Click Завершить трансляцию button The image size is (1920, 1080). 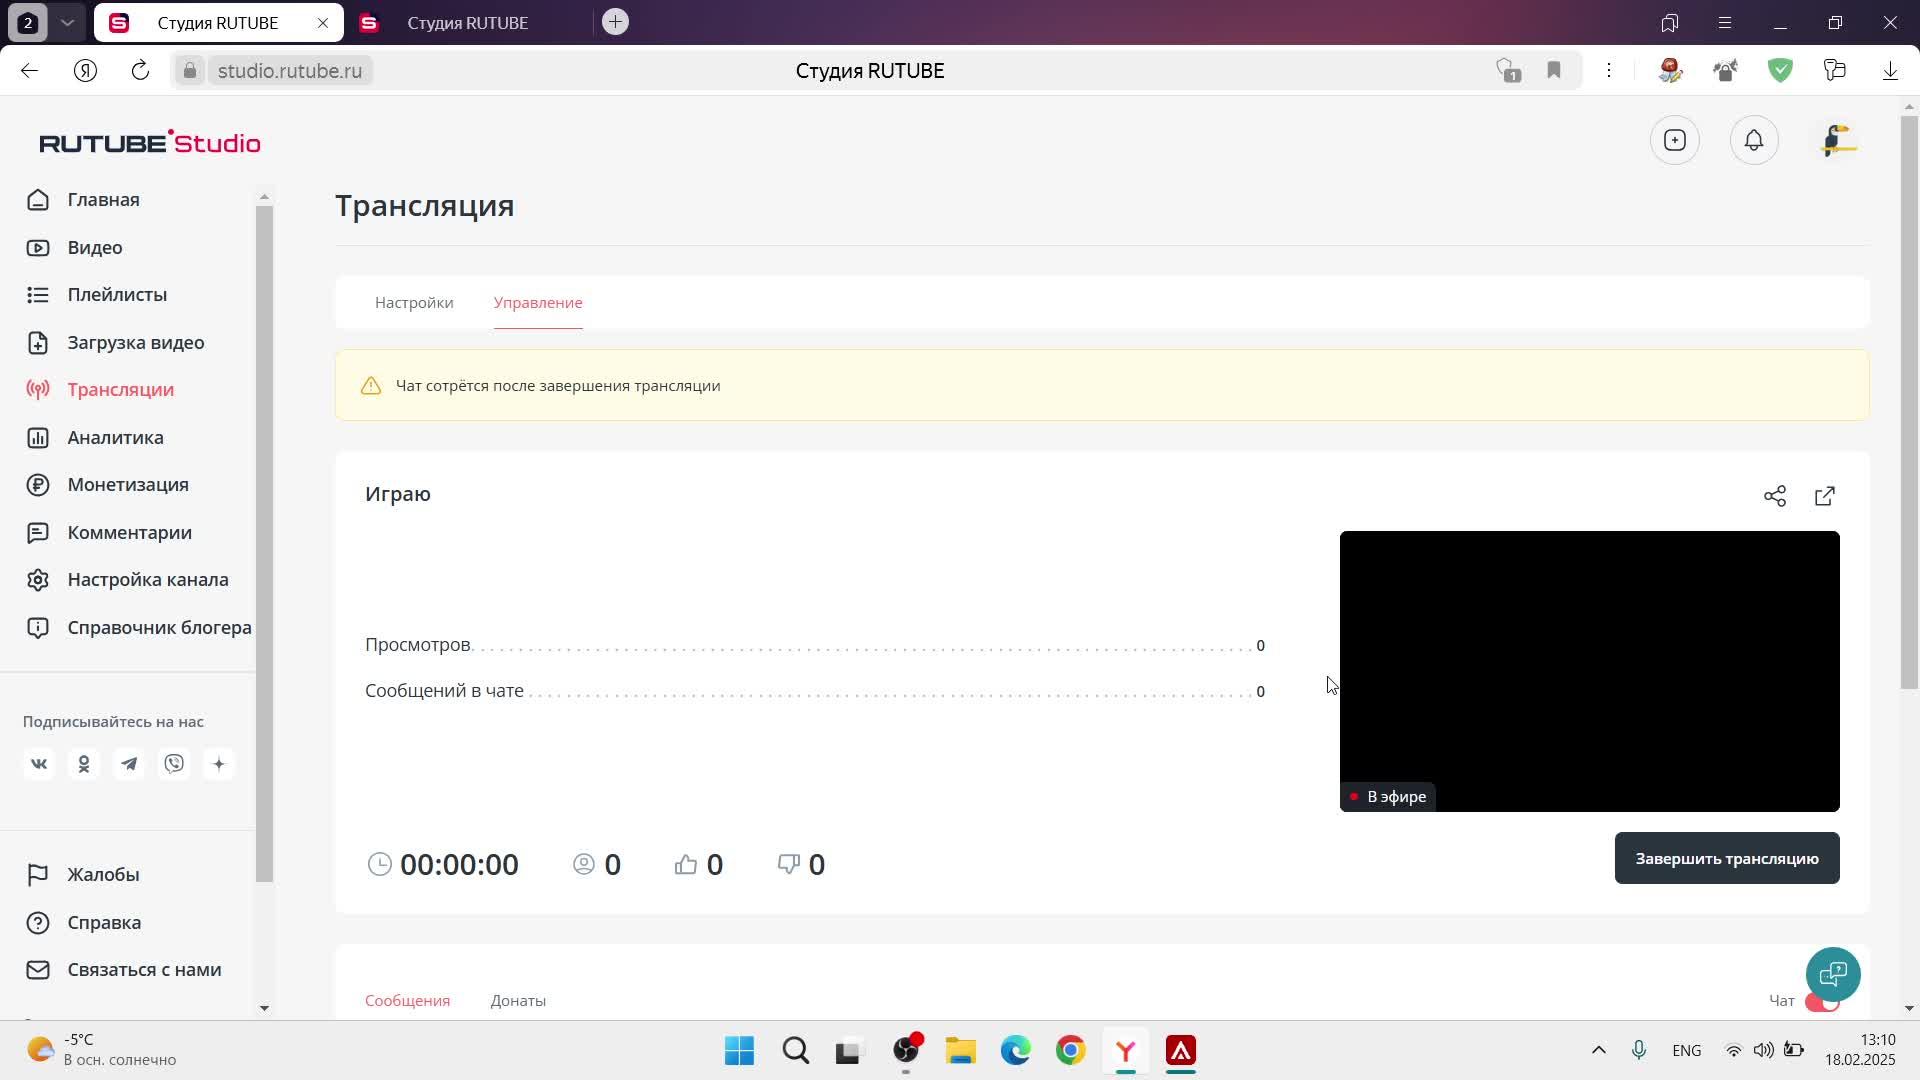(x=1727, y=859)
